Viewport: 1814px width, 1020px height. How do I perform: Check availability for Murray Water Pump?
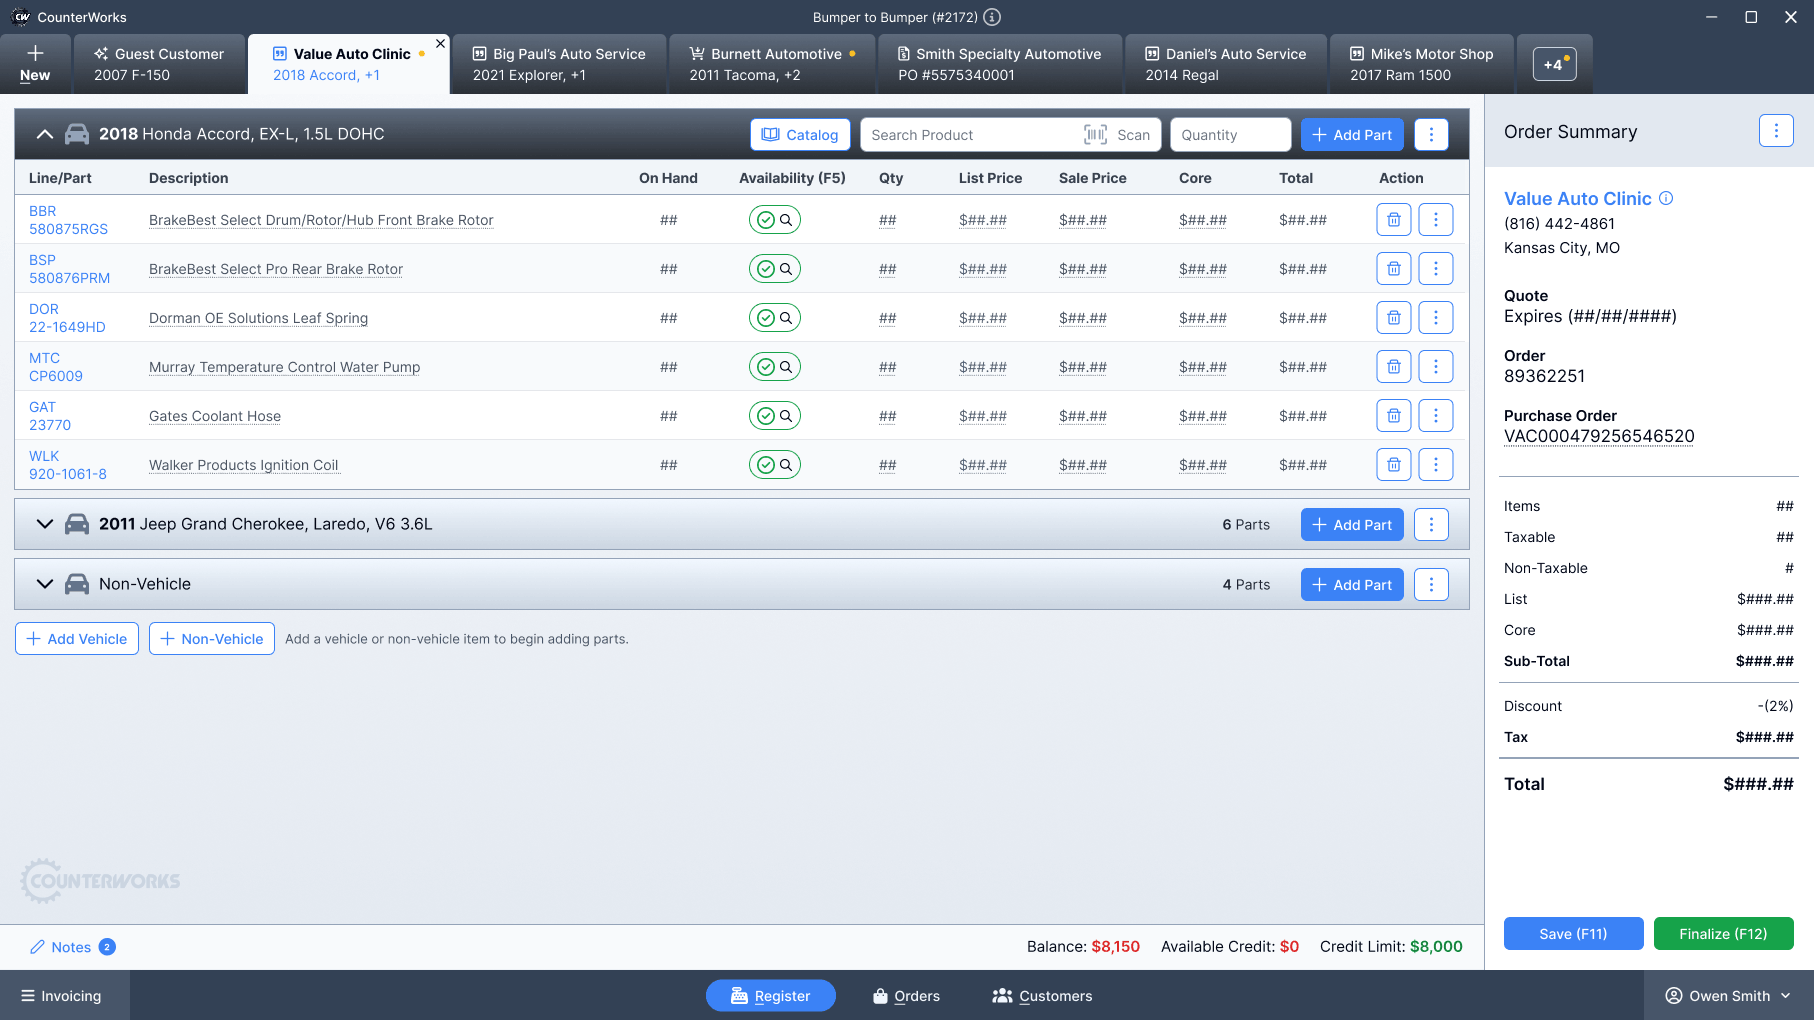(x=774, y=367)
